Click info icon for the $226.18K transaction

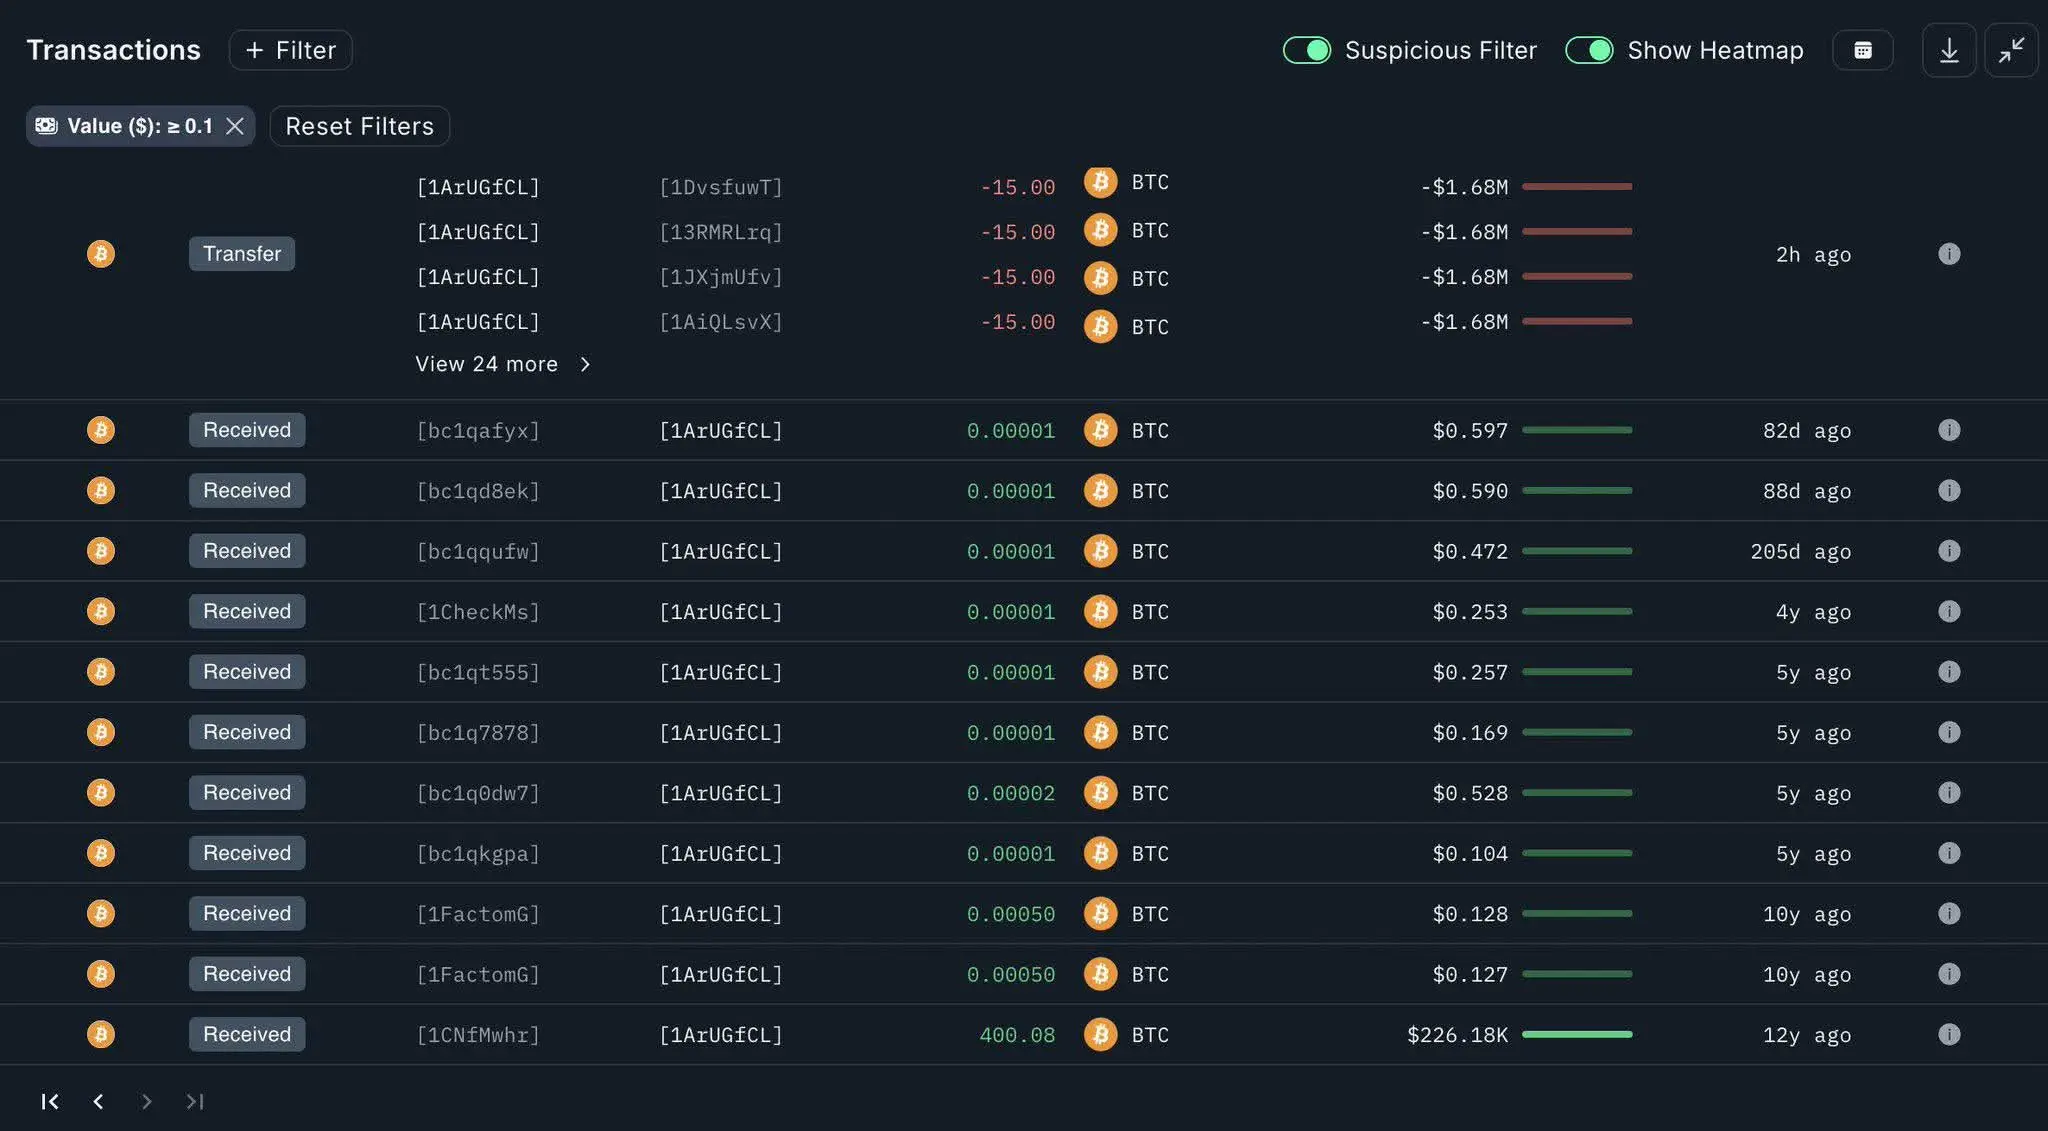coord(1948,1034)
